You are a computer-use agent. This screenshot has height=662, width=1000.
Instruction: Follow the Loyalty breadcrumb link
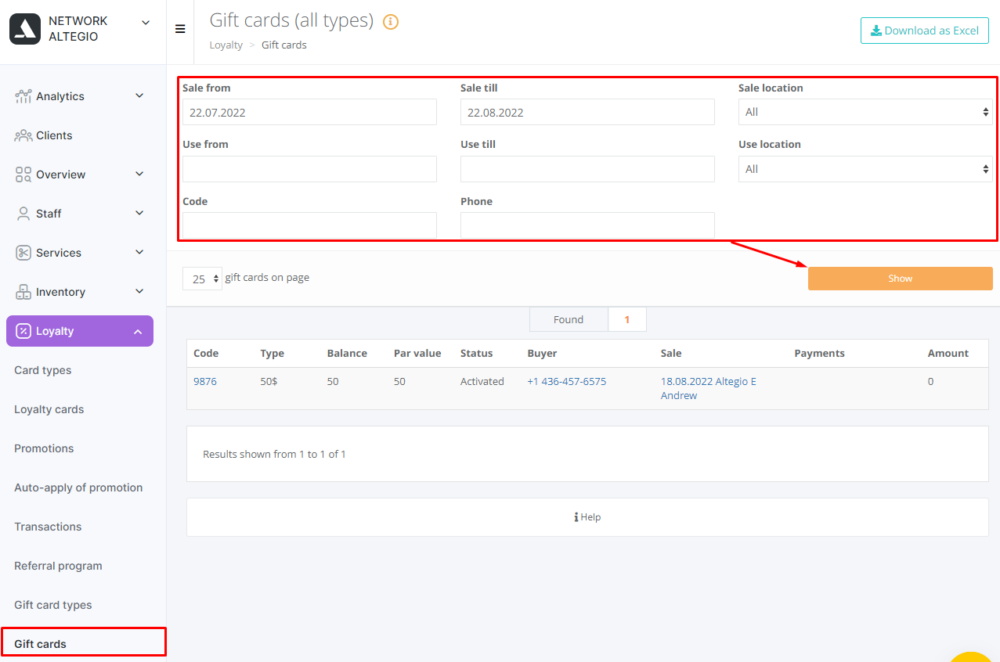coord(226,45)
